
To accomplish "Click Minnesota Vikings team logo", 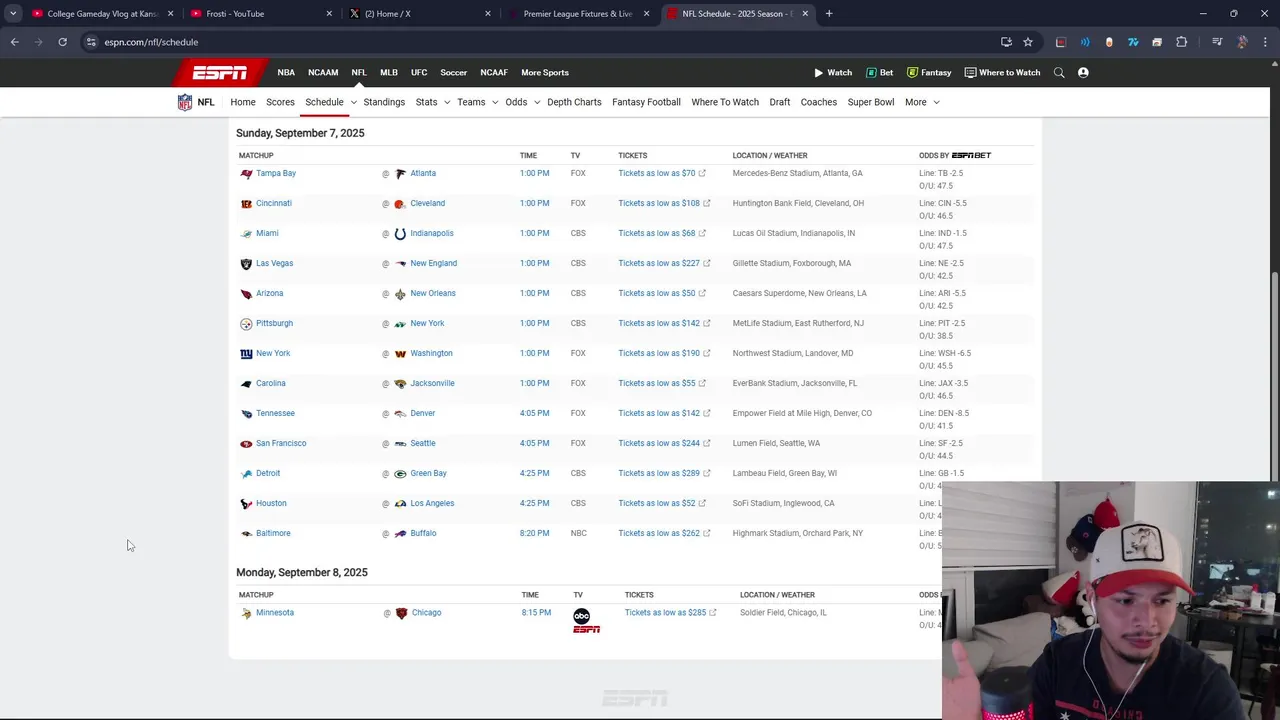I will click(246, 613).
